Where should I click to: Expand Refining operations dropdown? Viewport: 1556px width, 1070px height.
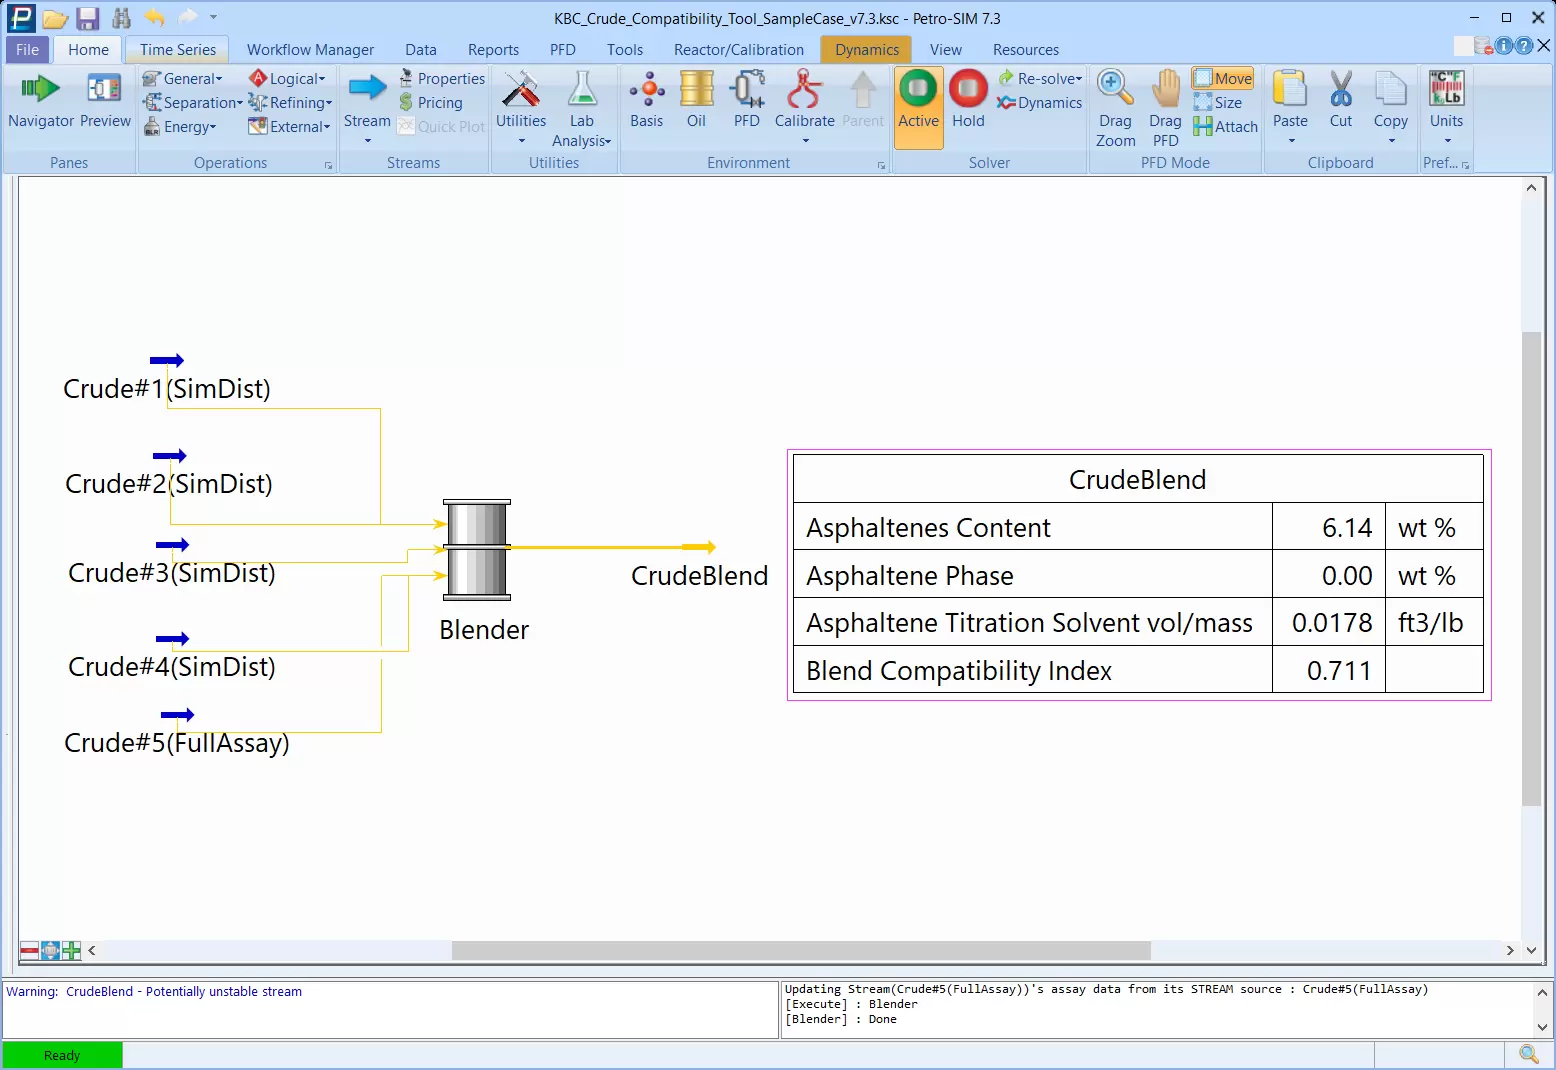coord(291,102)
